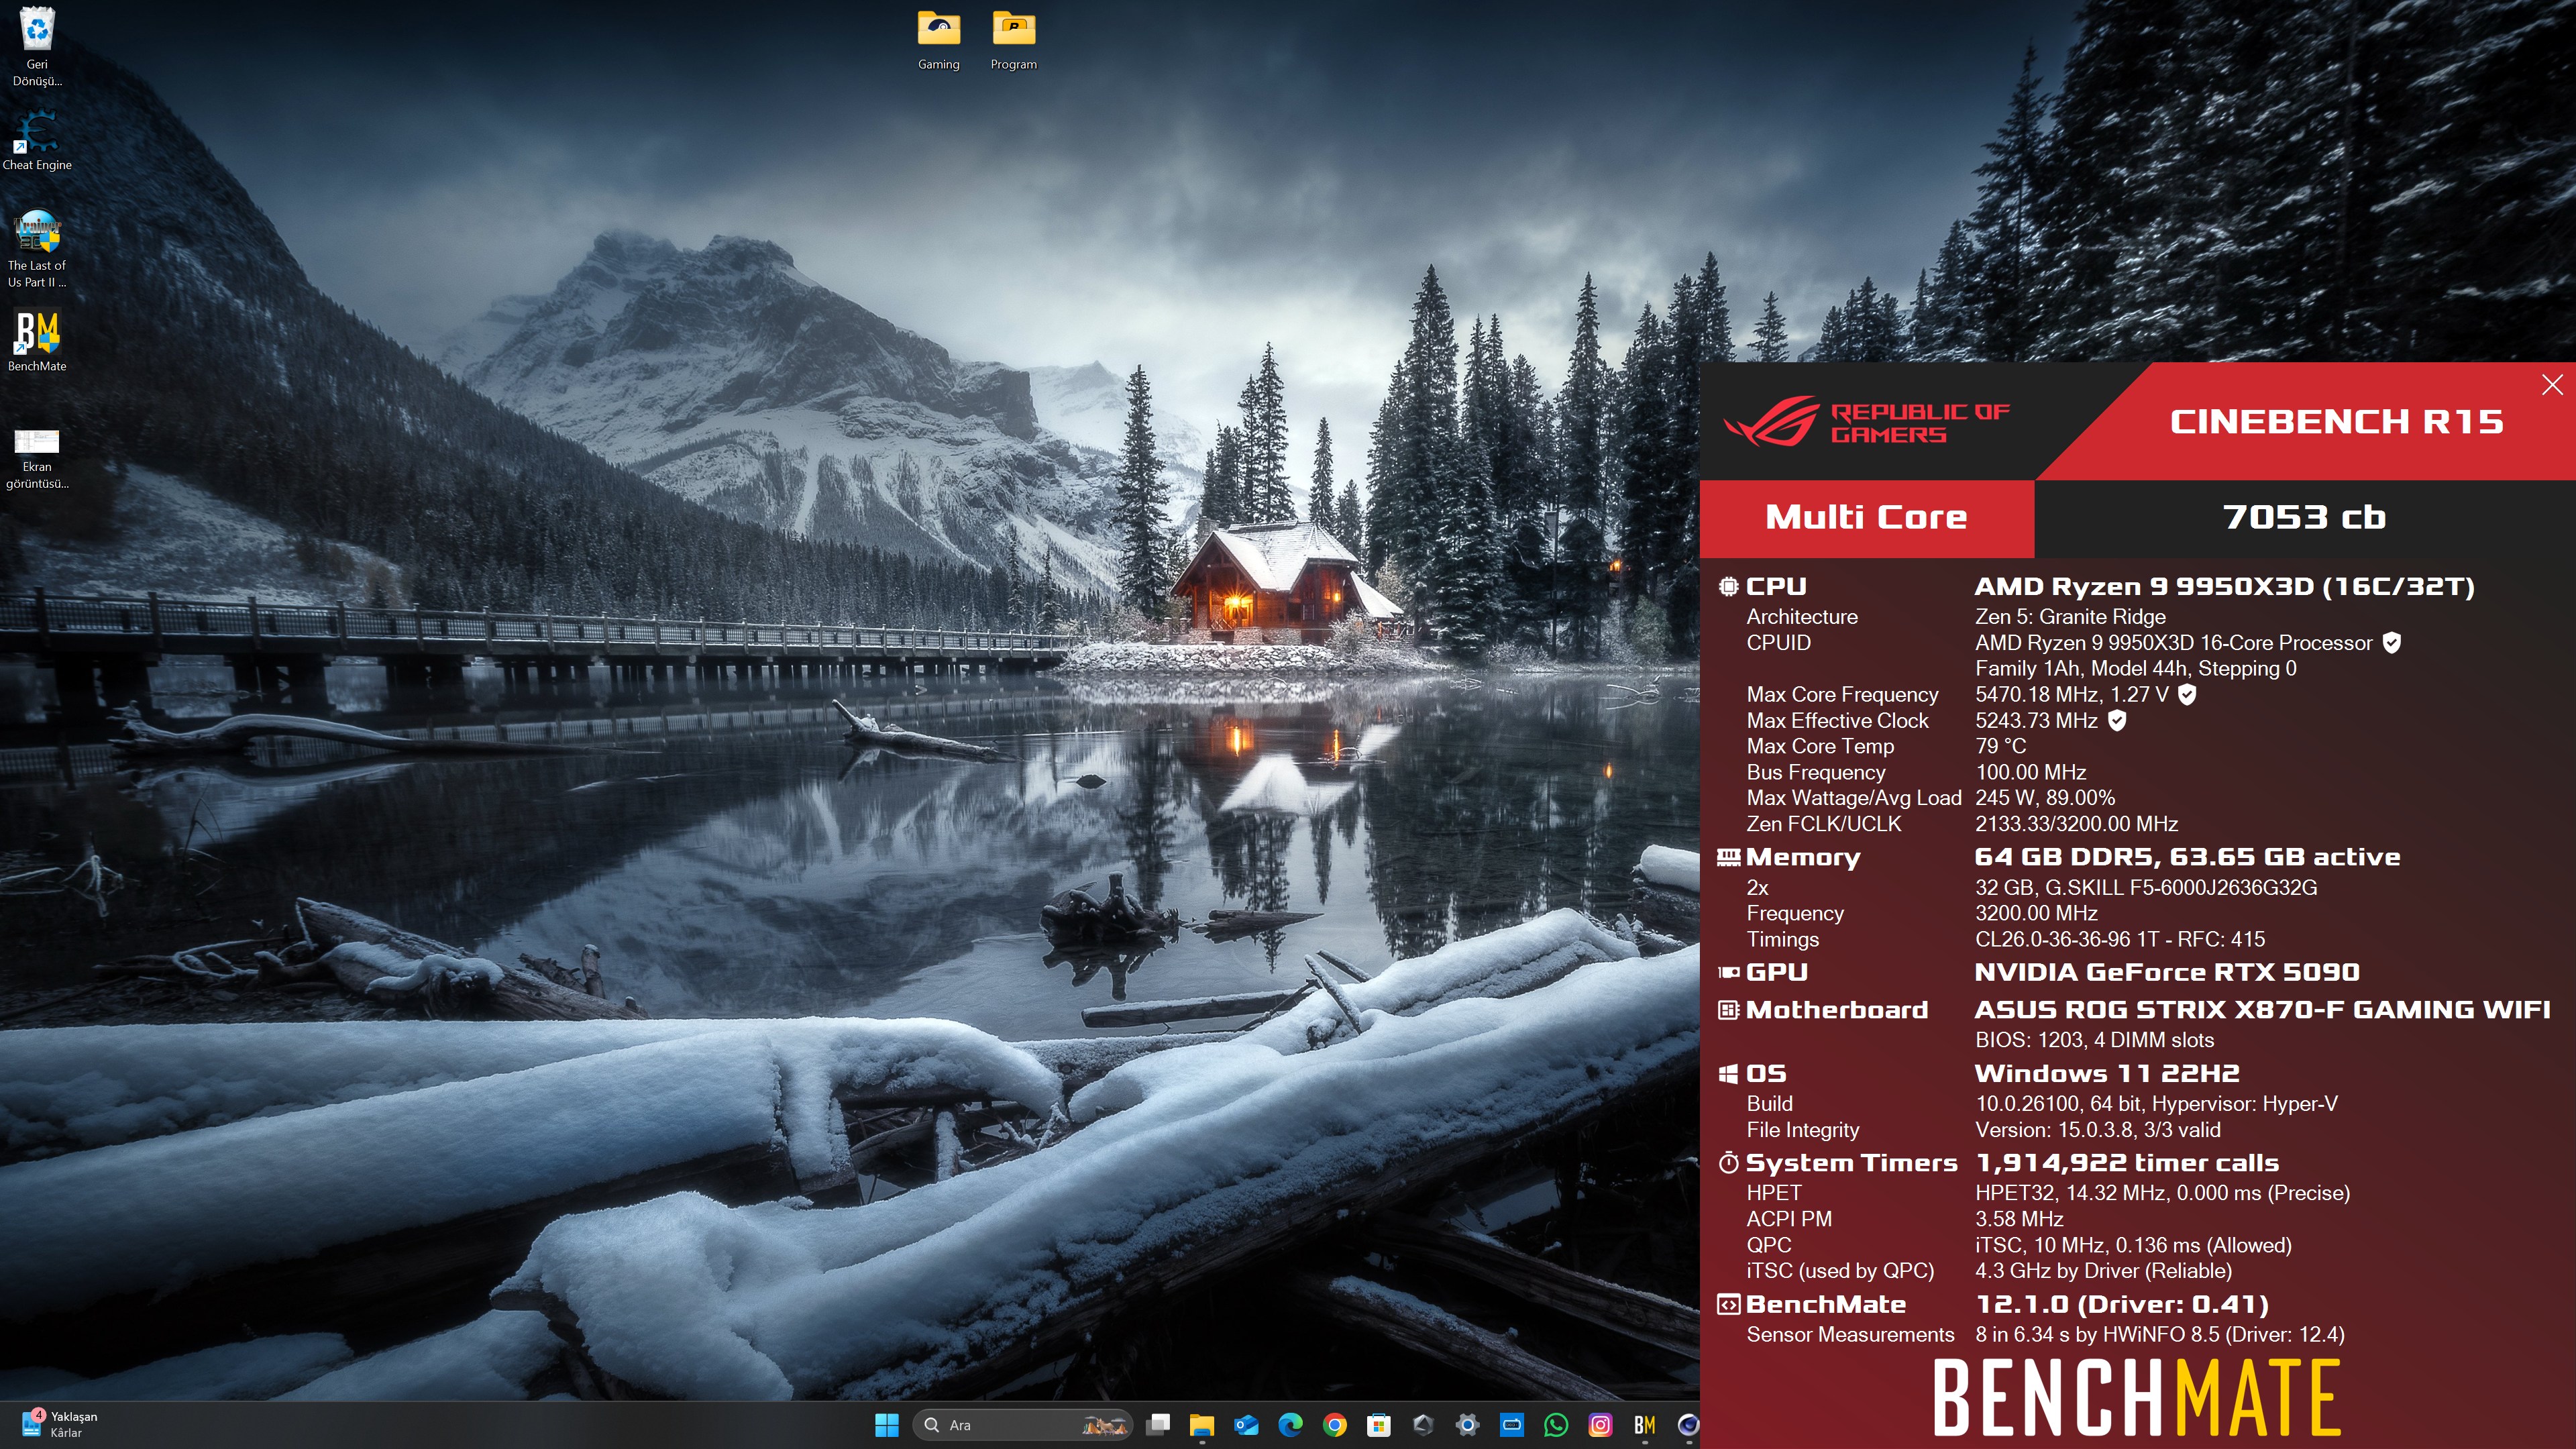Viewport: 2576px width, 1449px height.
Task: Click the Republic of Gamers logo
Action: point(1867,422)
